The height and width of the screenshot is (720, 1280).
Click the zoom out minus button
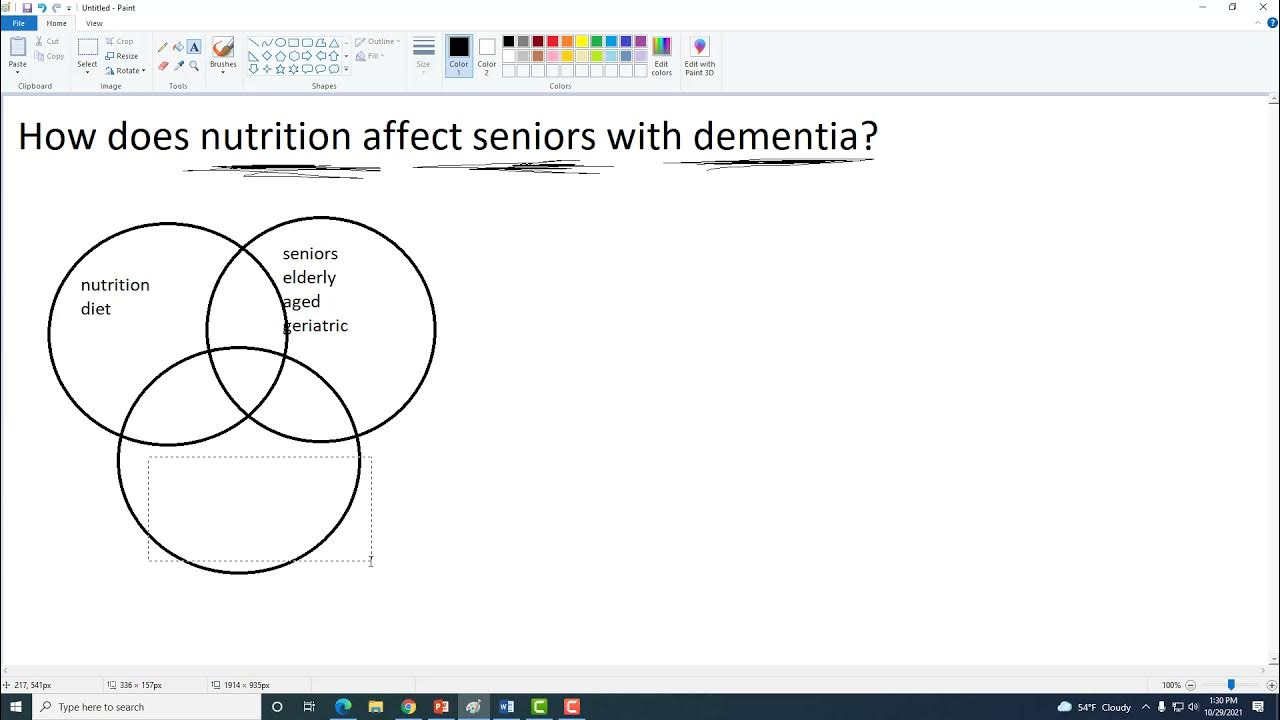click(1190, 685)
